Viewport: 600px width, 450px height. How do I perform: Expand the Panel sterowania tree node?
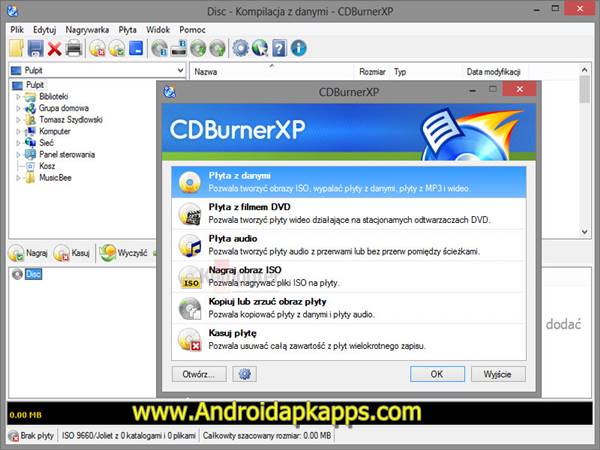pos(18,155)
